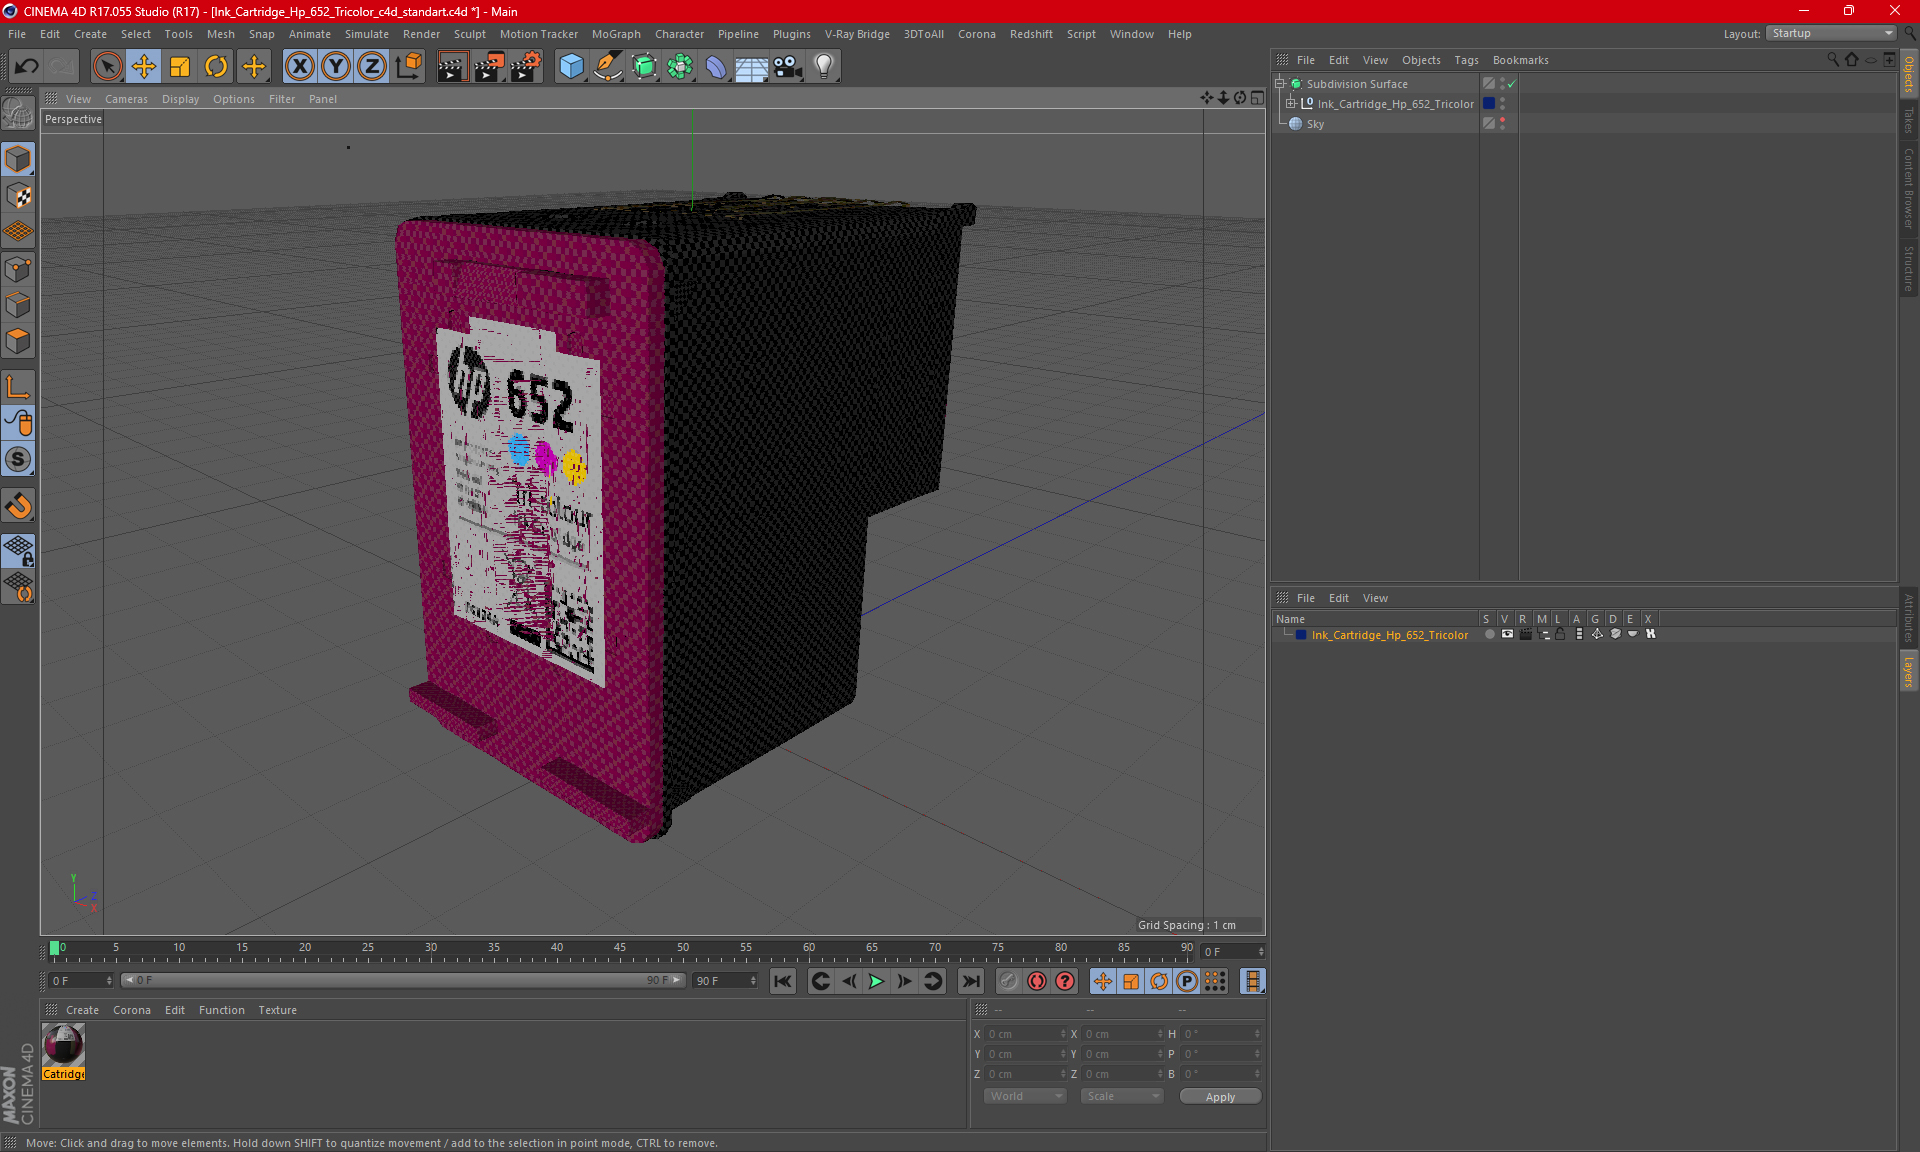Open the Scale mode dropdown
This screenshot has width=1920, height=1152.
coord(1122,1097)
